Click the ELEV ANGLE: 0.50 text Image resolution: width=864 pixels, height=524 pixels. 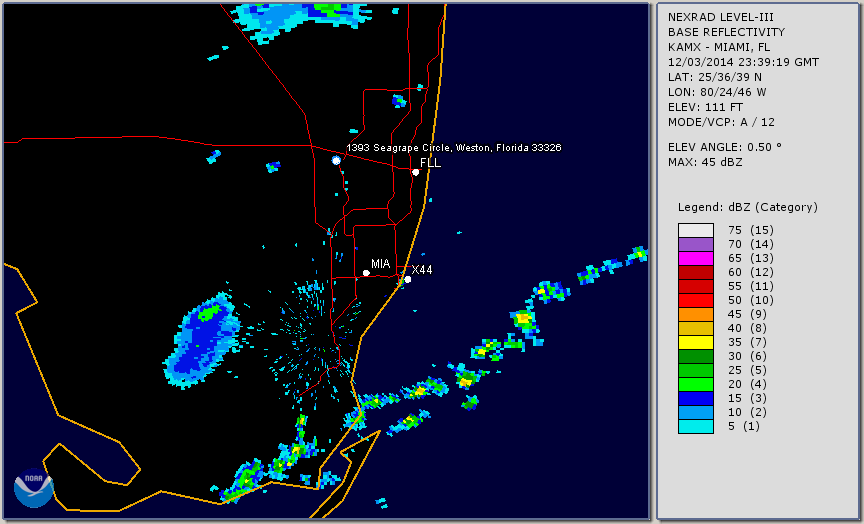(x=725, y=147)
